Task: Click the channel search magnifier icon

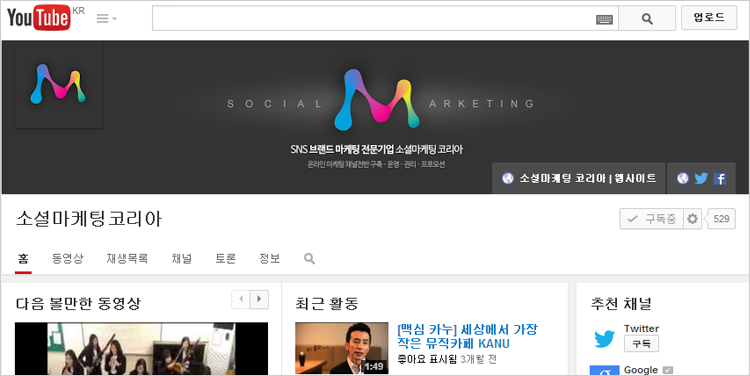Action: tap(309, 259)
